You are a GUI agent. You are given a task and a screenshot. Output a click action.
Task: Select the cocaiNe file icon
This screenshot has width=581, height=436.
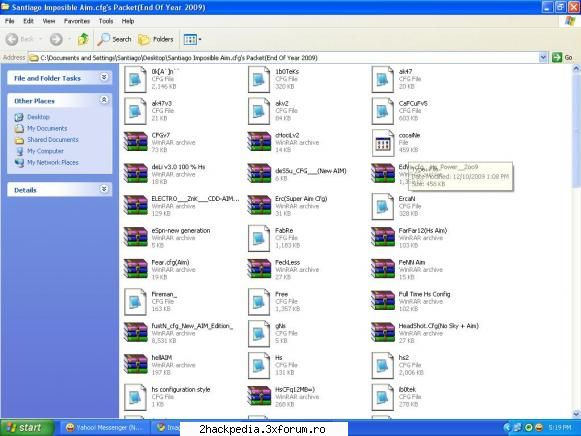[x=382, y=143]
